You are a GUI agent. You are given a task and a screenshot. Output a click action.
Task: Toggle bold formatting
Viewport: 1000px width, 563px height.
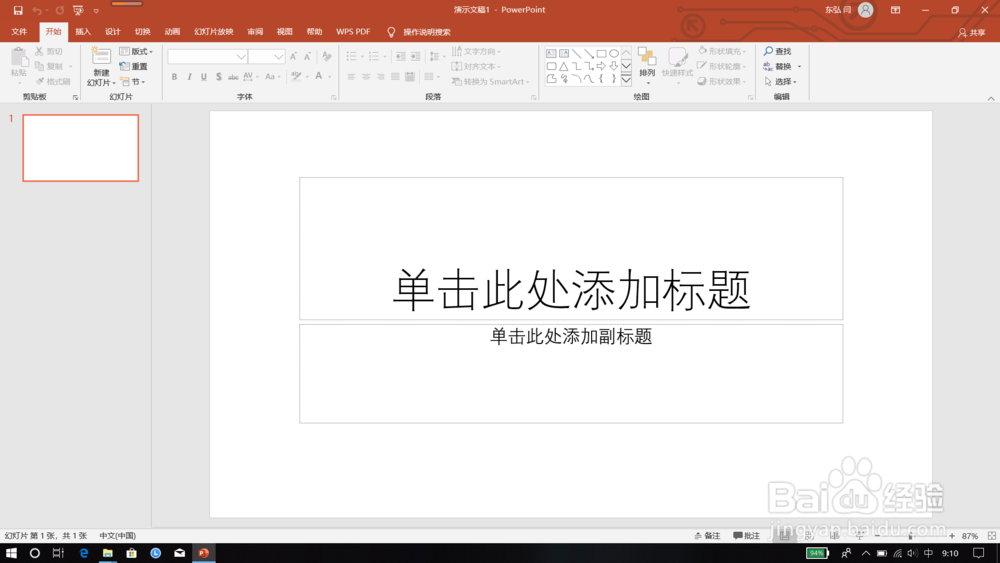[x=174, y=77]
